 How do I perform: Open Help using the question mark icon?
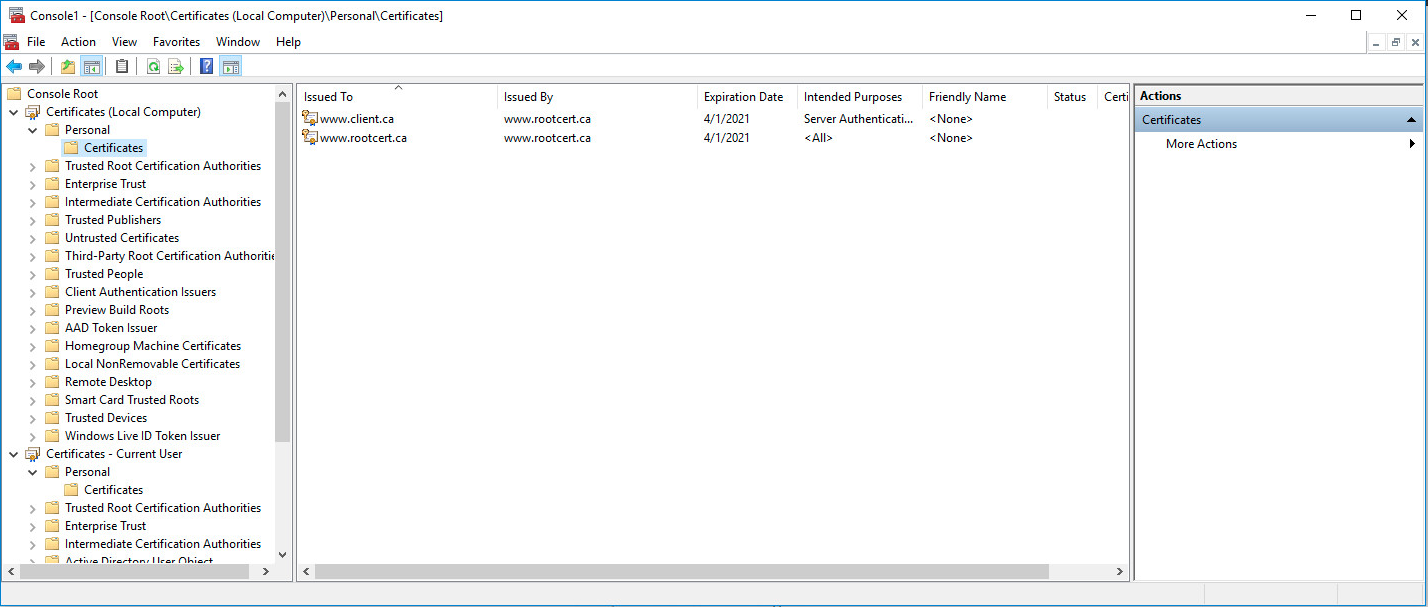206,66
